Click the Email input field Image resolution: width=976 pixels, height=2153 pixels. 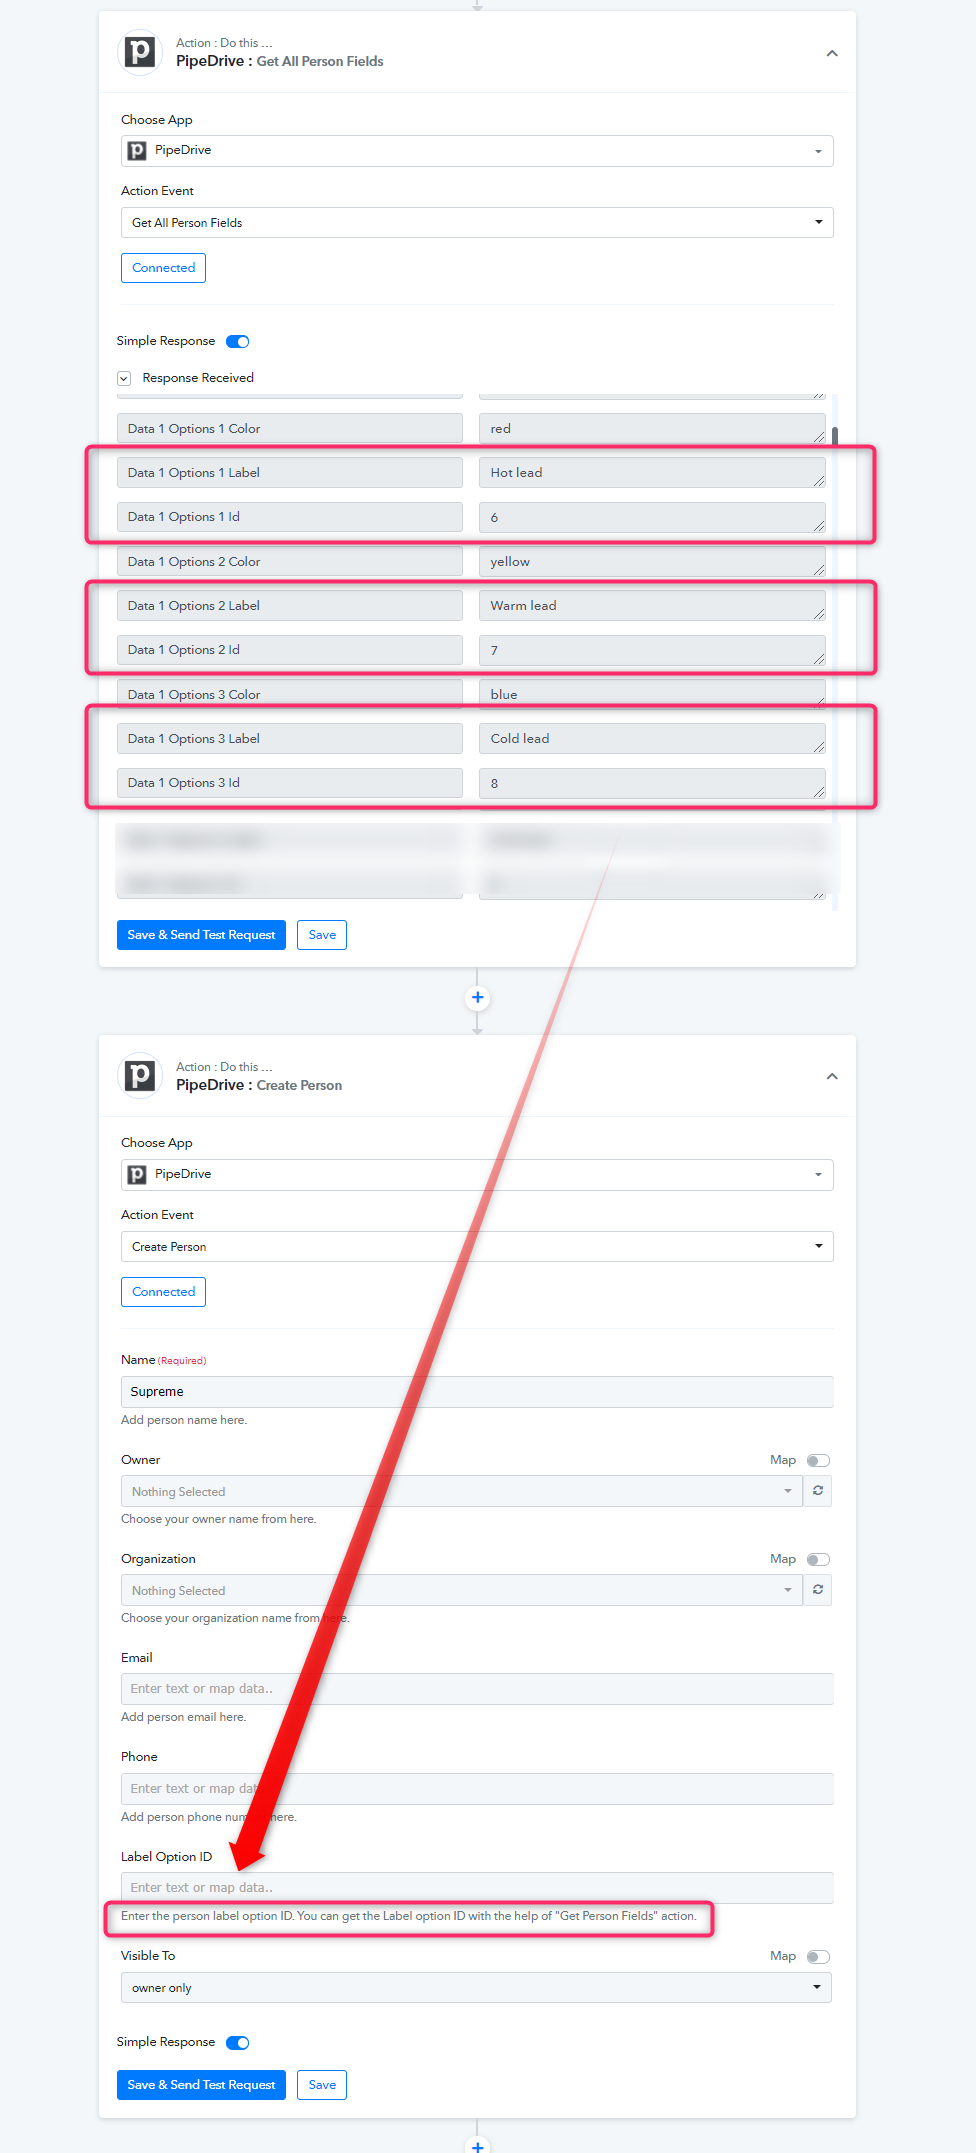(x=477, y=1689)
